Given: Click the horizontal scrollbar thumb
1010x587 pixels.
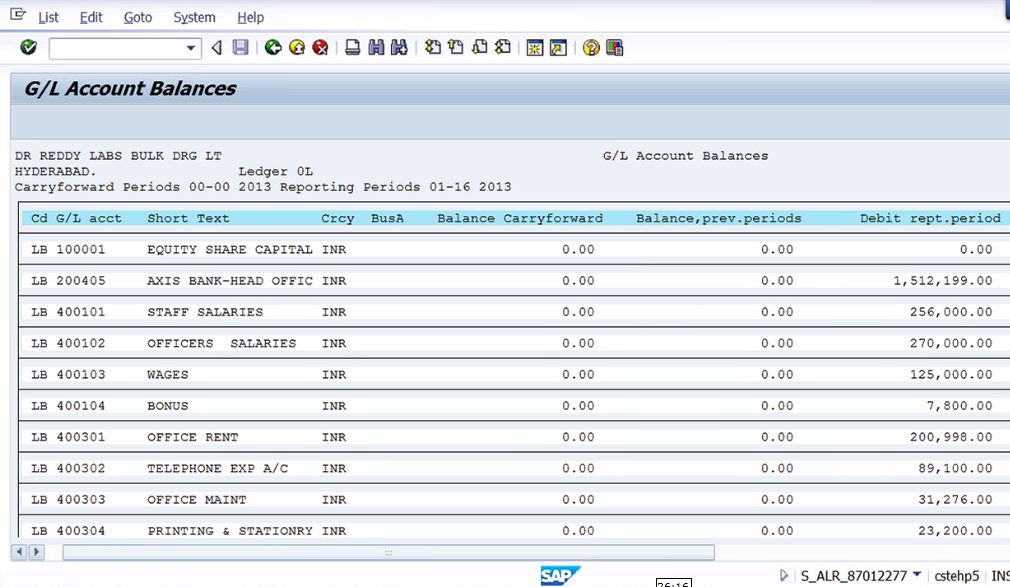Looking at the screenshot, I should [x=388, y=552].
